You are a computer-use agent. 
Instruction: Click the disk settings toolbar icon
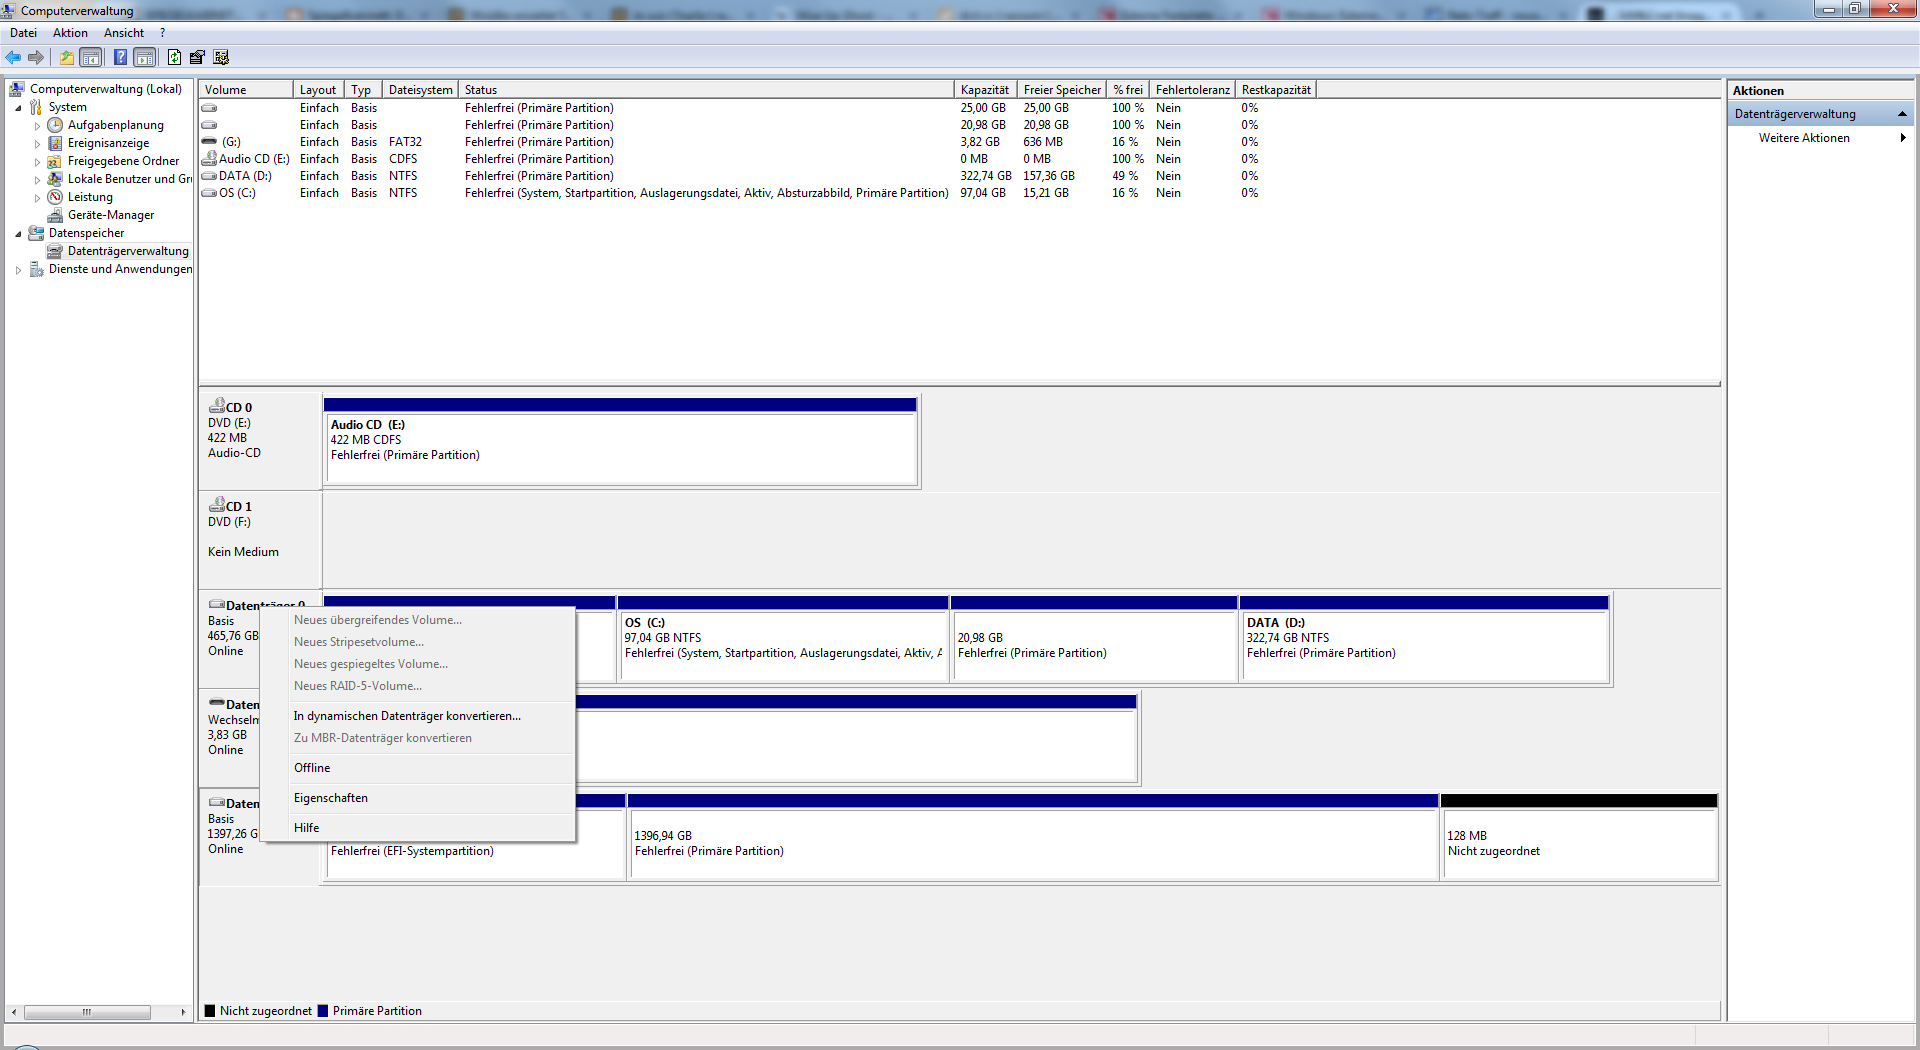coord(221,58)
